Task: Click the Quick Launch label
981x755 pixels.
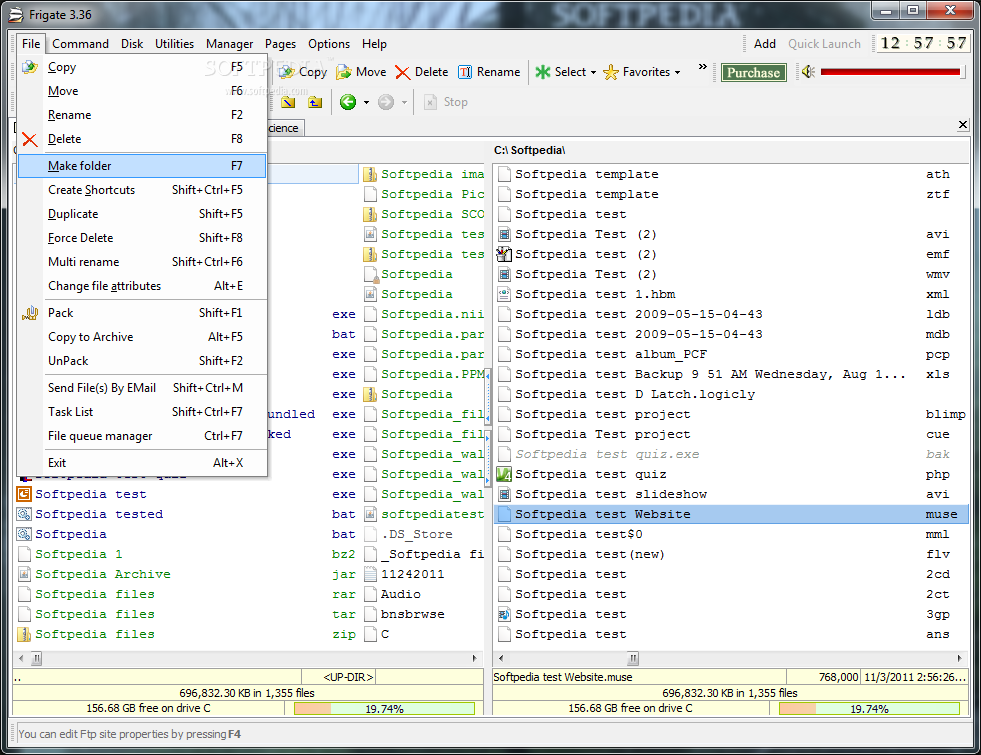Action: tap(824, 44)
